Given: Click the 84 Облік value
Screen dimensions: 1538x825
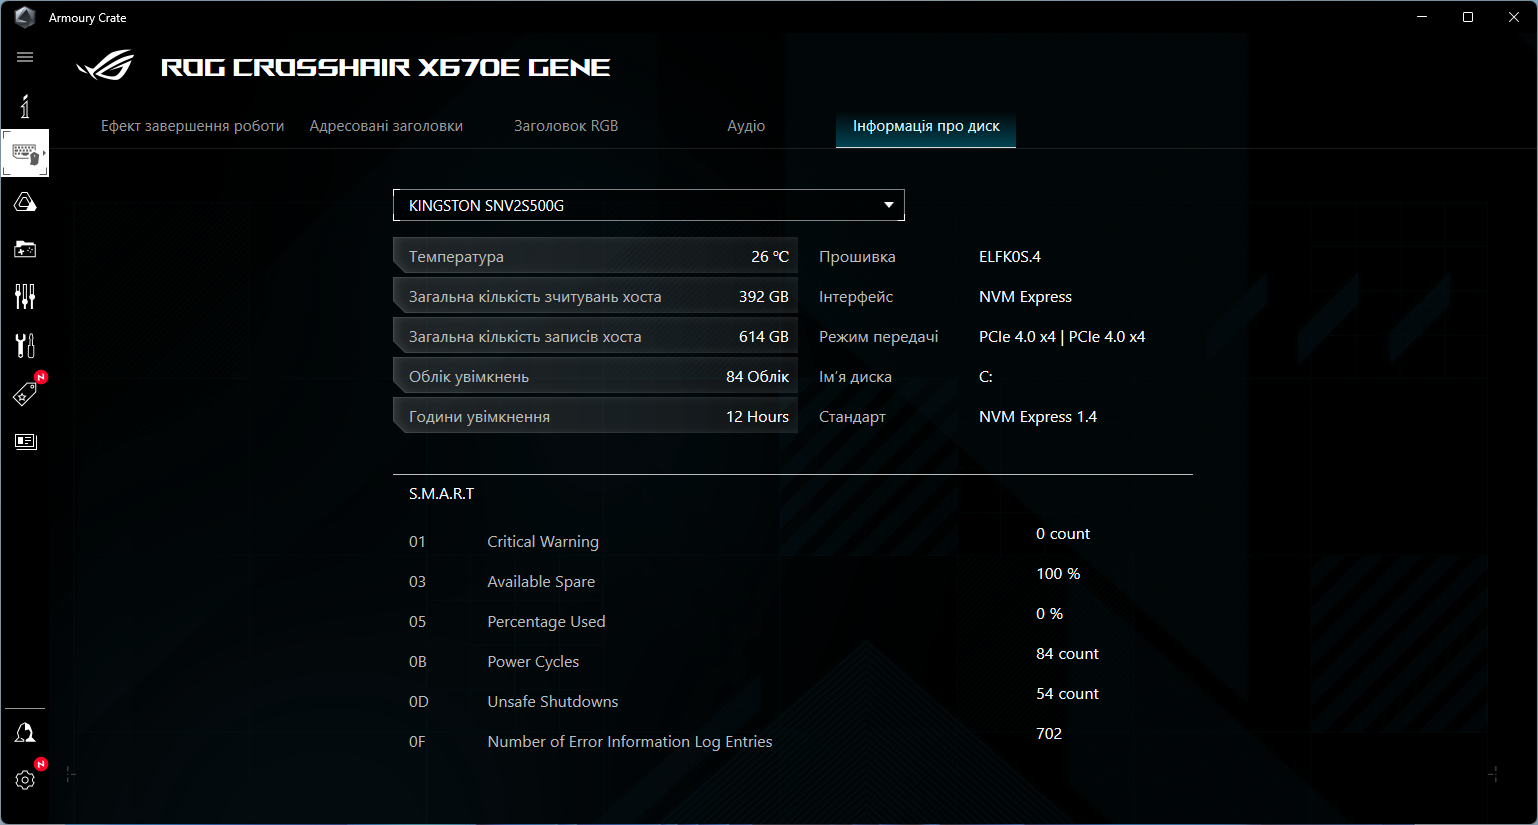Looking at the screenshot, I should coord(758,377).
